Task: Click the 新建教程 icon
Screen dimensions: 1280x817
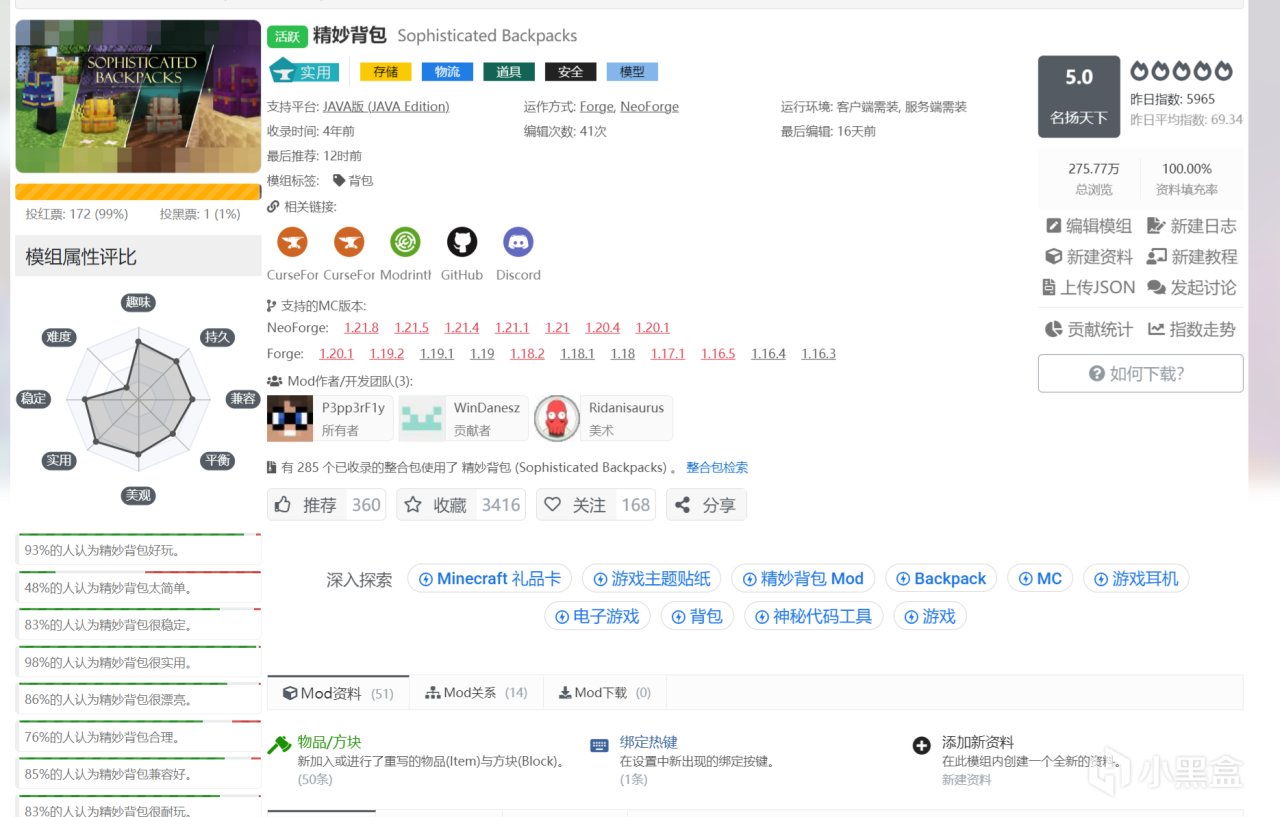Action: (x=1156, y=257)
